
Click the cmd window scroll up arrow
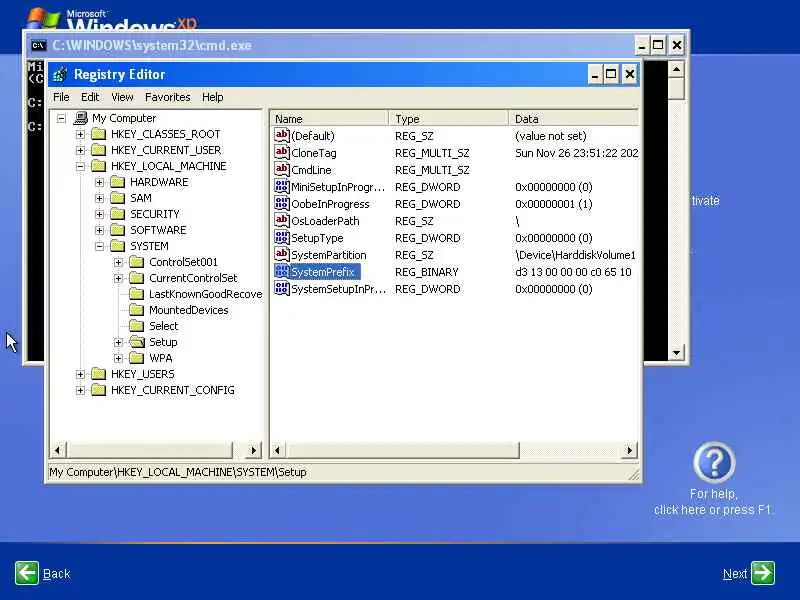(676, 69)
